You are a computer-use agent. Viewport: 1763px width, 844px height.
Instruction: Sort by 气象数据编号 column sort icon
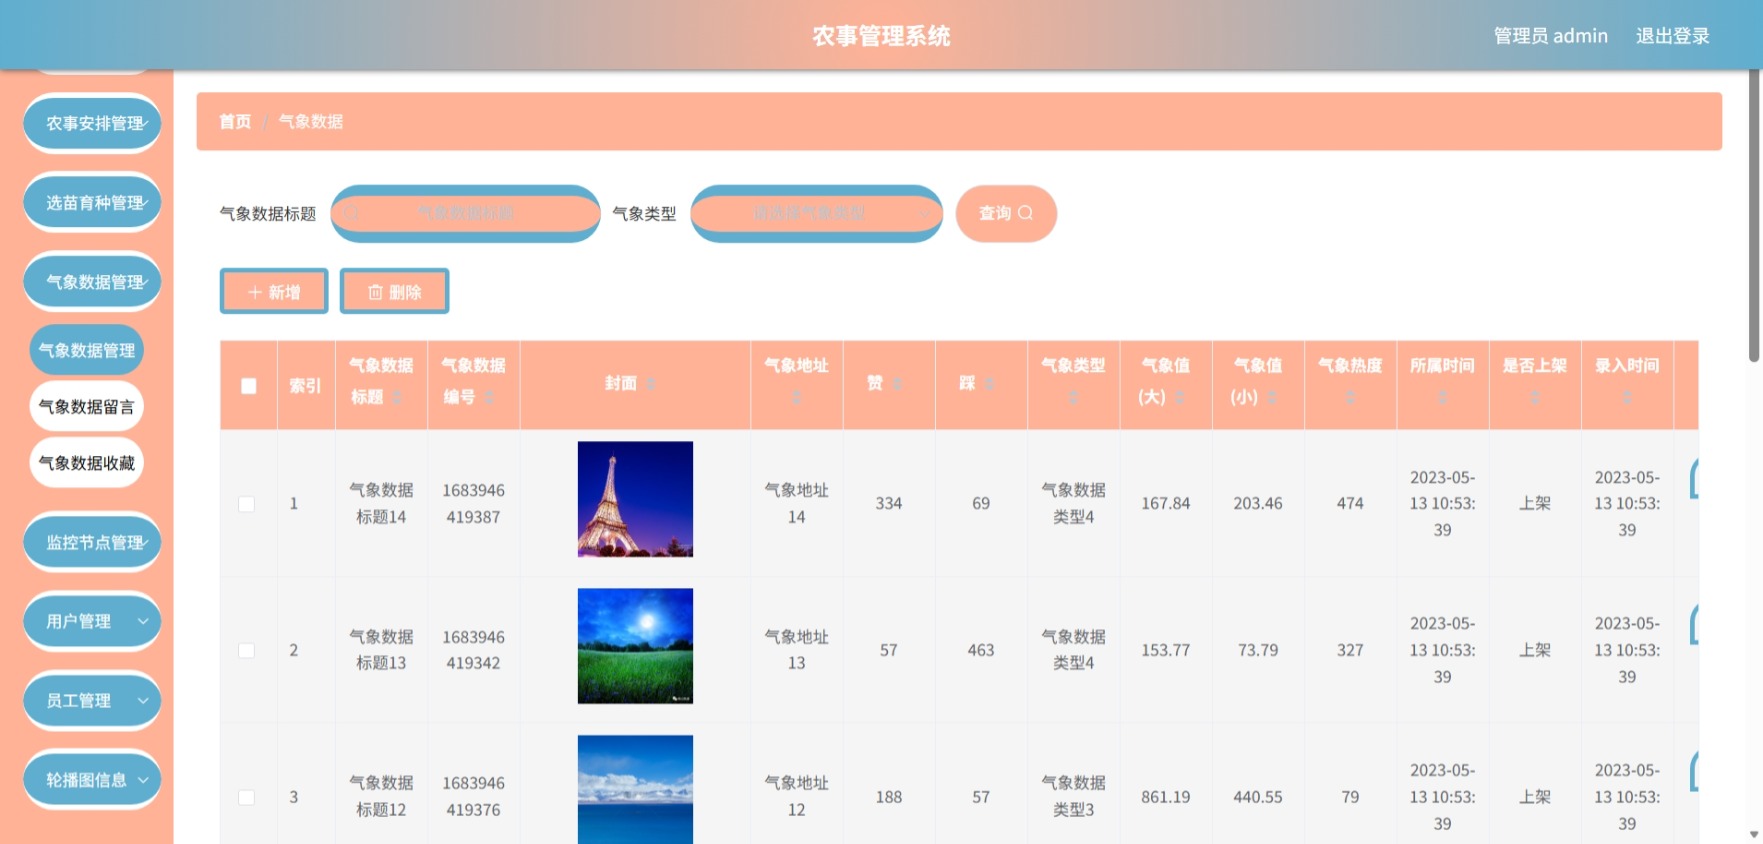[x=489, y=397]
